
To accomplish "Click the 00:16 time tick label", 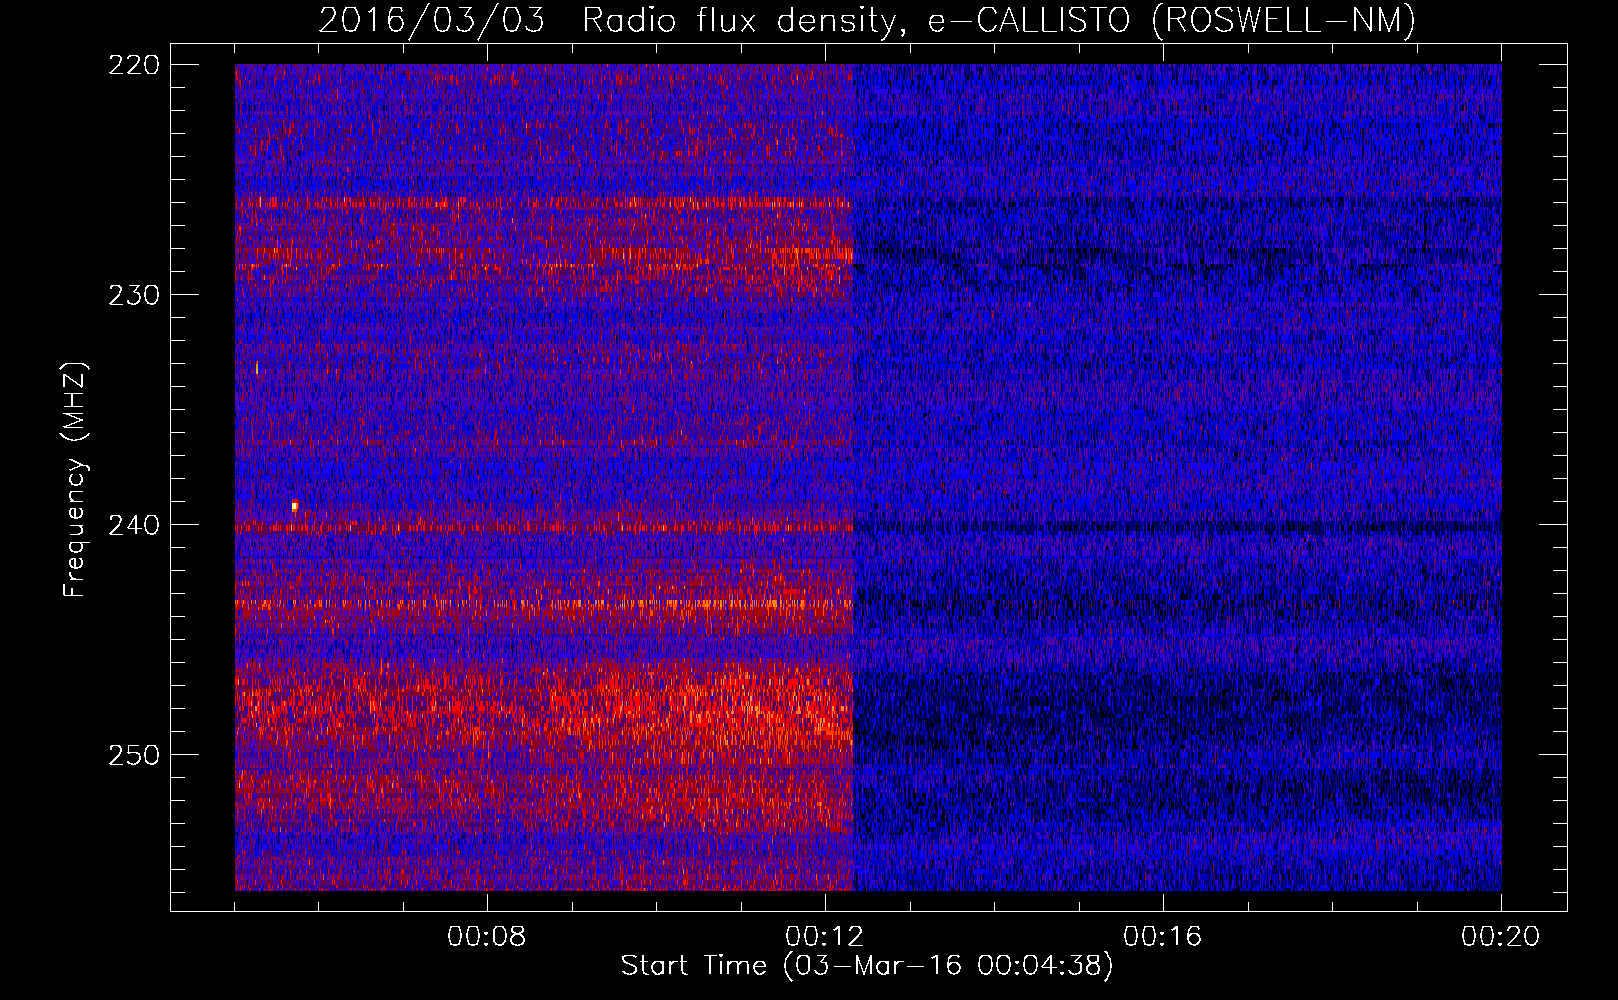I will click(x=1163, y=937).
